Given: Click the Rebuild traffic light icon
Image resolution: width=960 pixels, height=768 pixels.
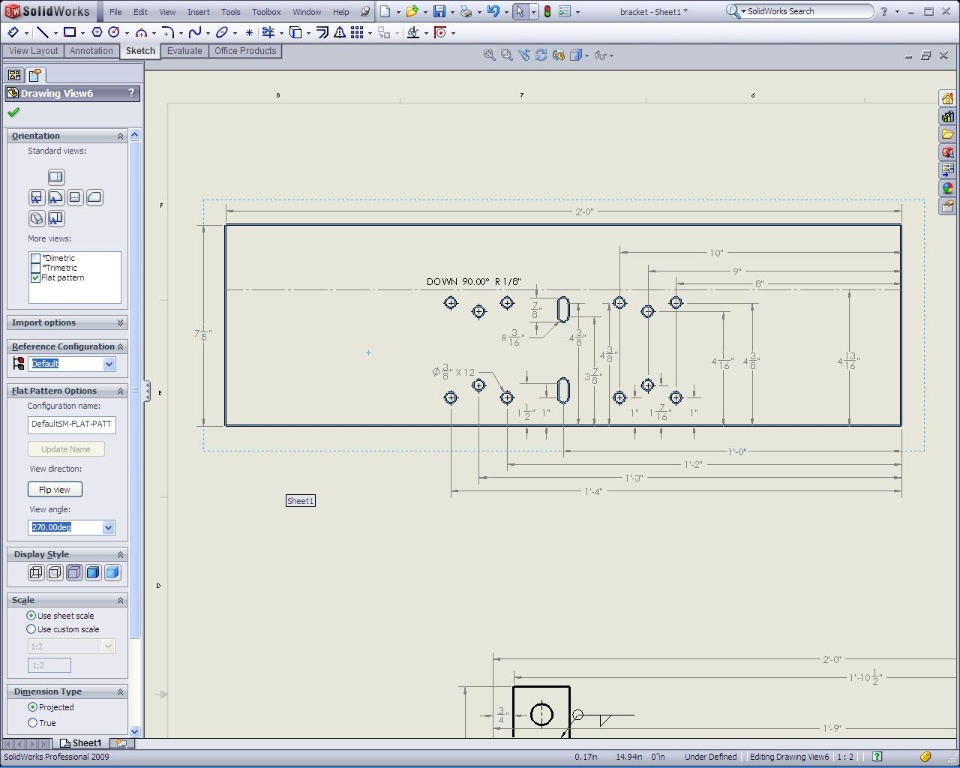Looking at the screenshot, I should 547,12.
